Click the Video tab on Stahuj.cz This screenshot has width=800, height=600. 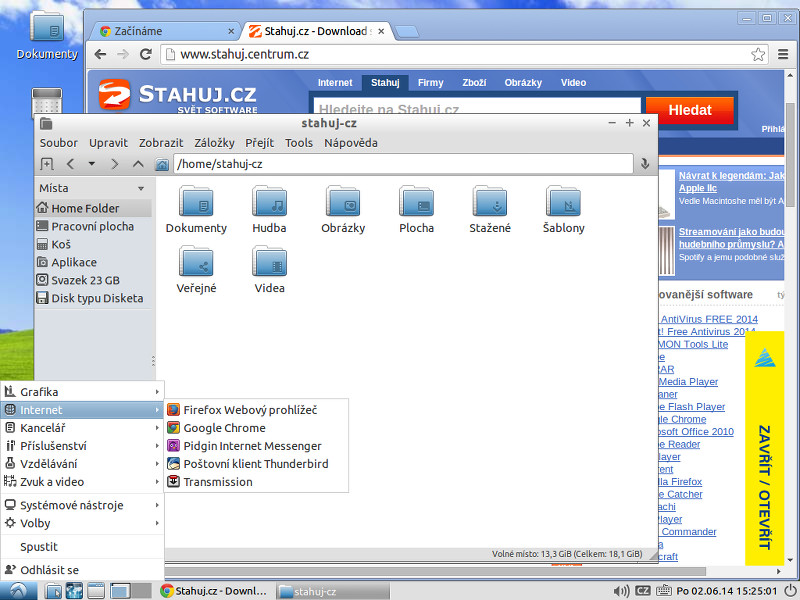[573, 83]
